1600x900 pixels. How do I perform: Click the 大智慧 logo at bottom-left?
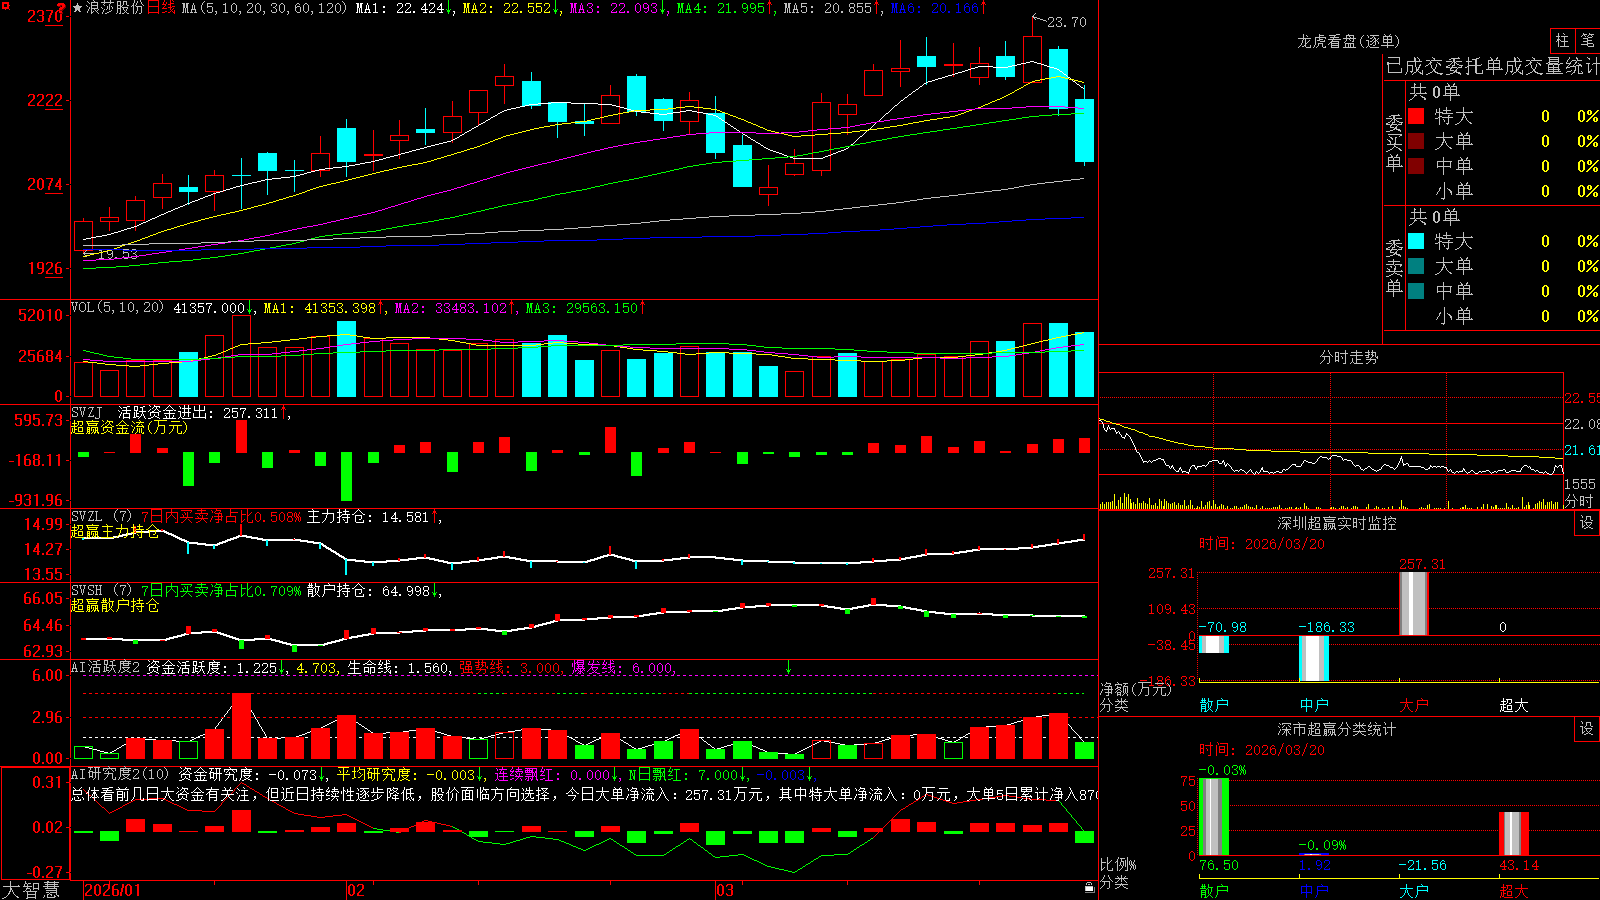31,889
